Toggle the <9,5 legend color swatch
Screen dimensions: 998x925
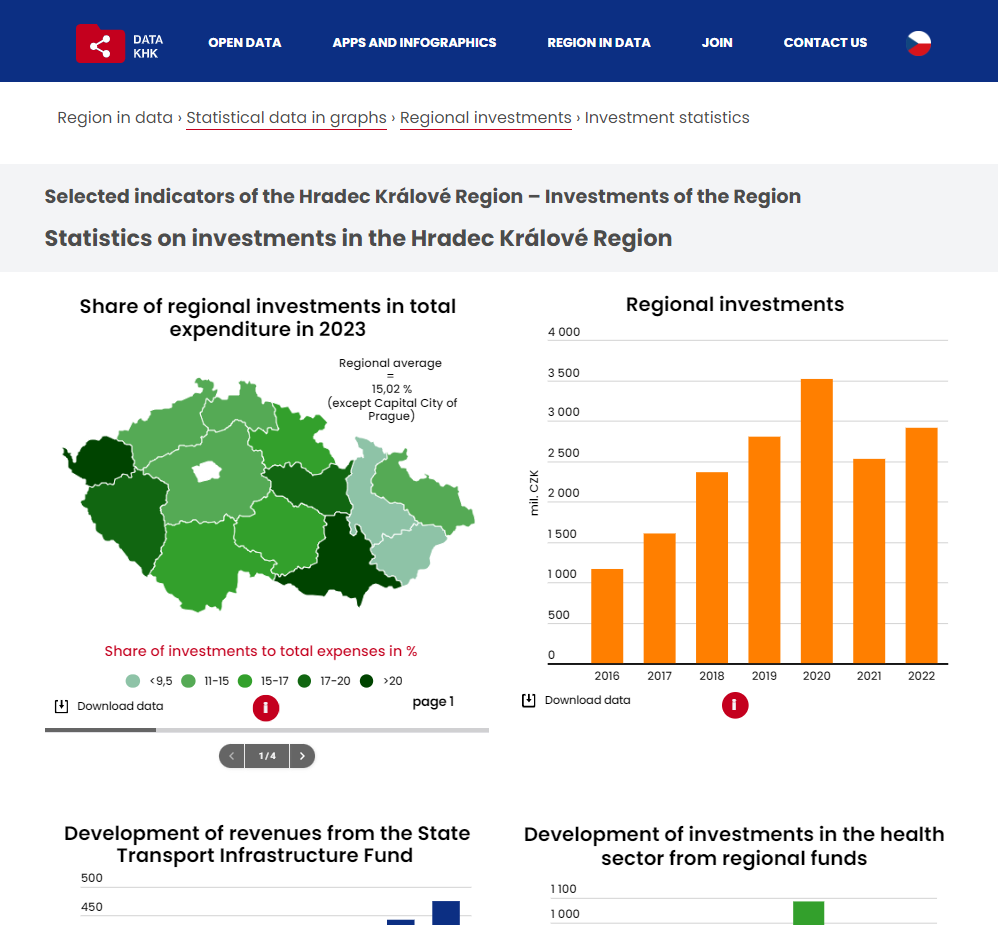(x=132, y=681)
